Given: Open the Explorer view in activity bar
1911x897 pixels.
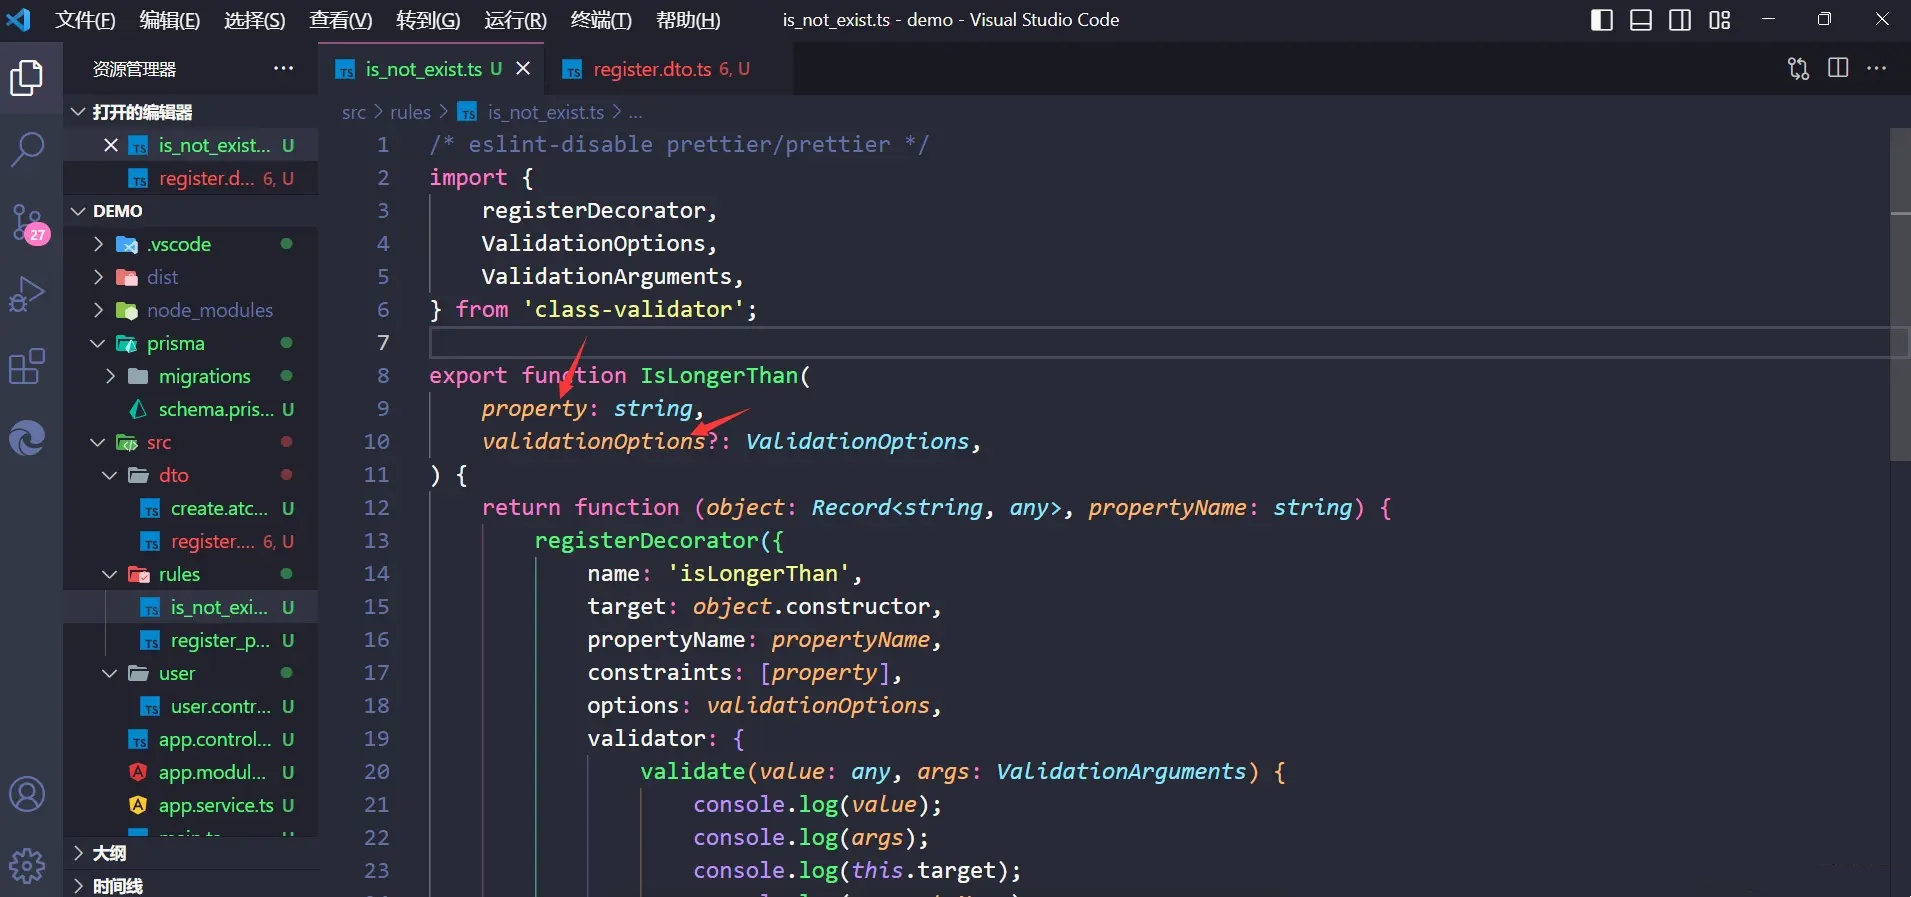Looking at the screenshot, I should coord(27,78).
